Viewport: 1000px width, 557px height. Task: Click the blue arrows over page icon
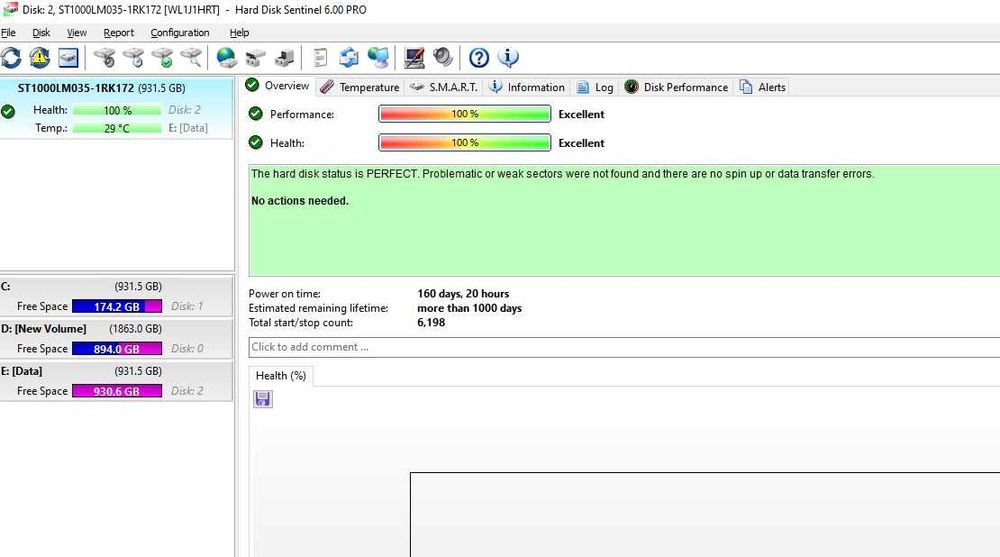(x=349, y=58)
